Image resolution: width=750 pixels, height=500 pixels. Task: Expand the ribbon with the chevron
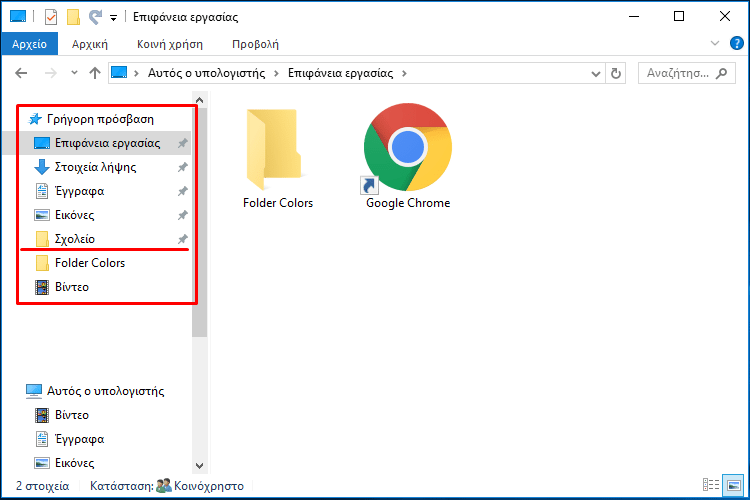[715, 44]
